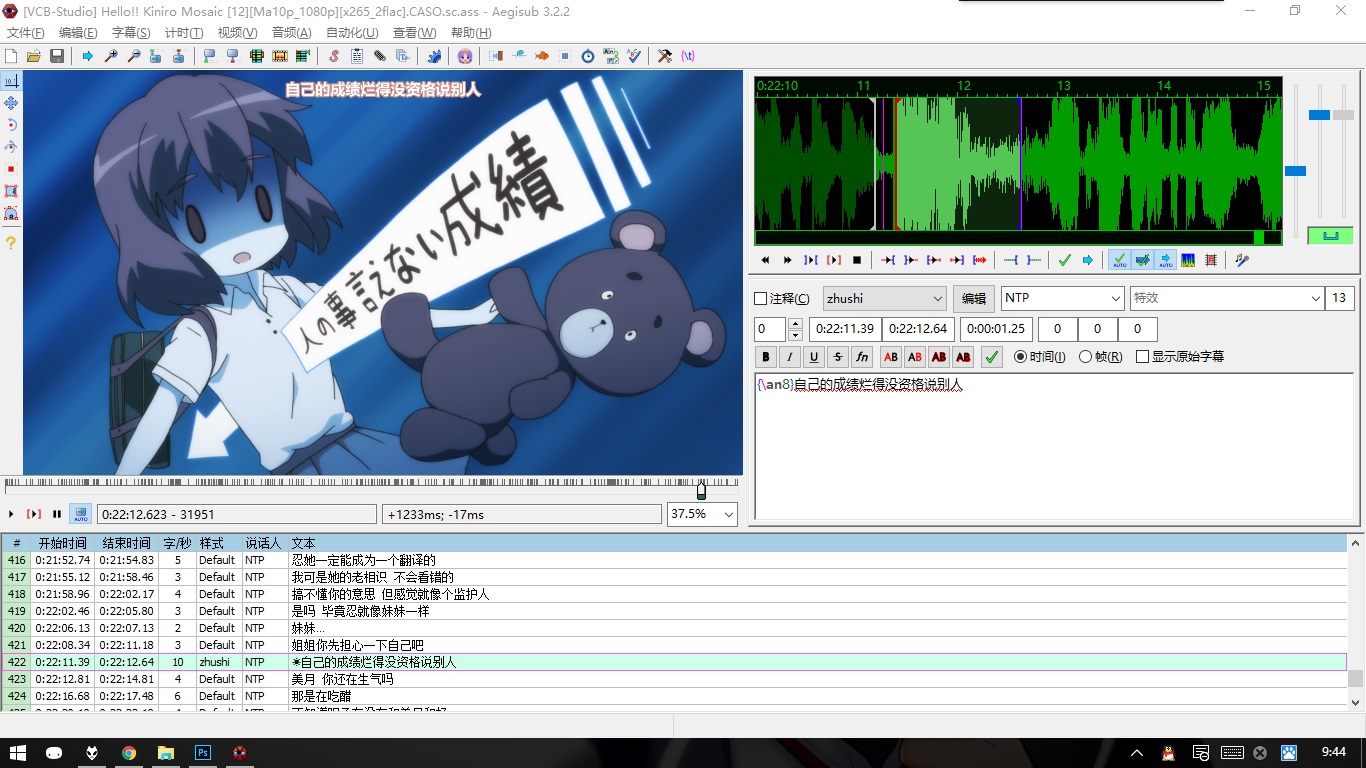Tick the 注释(C) comment checkbox
This screenshot has height=768, width=1366.
coord(760,299)
